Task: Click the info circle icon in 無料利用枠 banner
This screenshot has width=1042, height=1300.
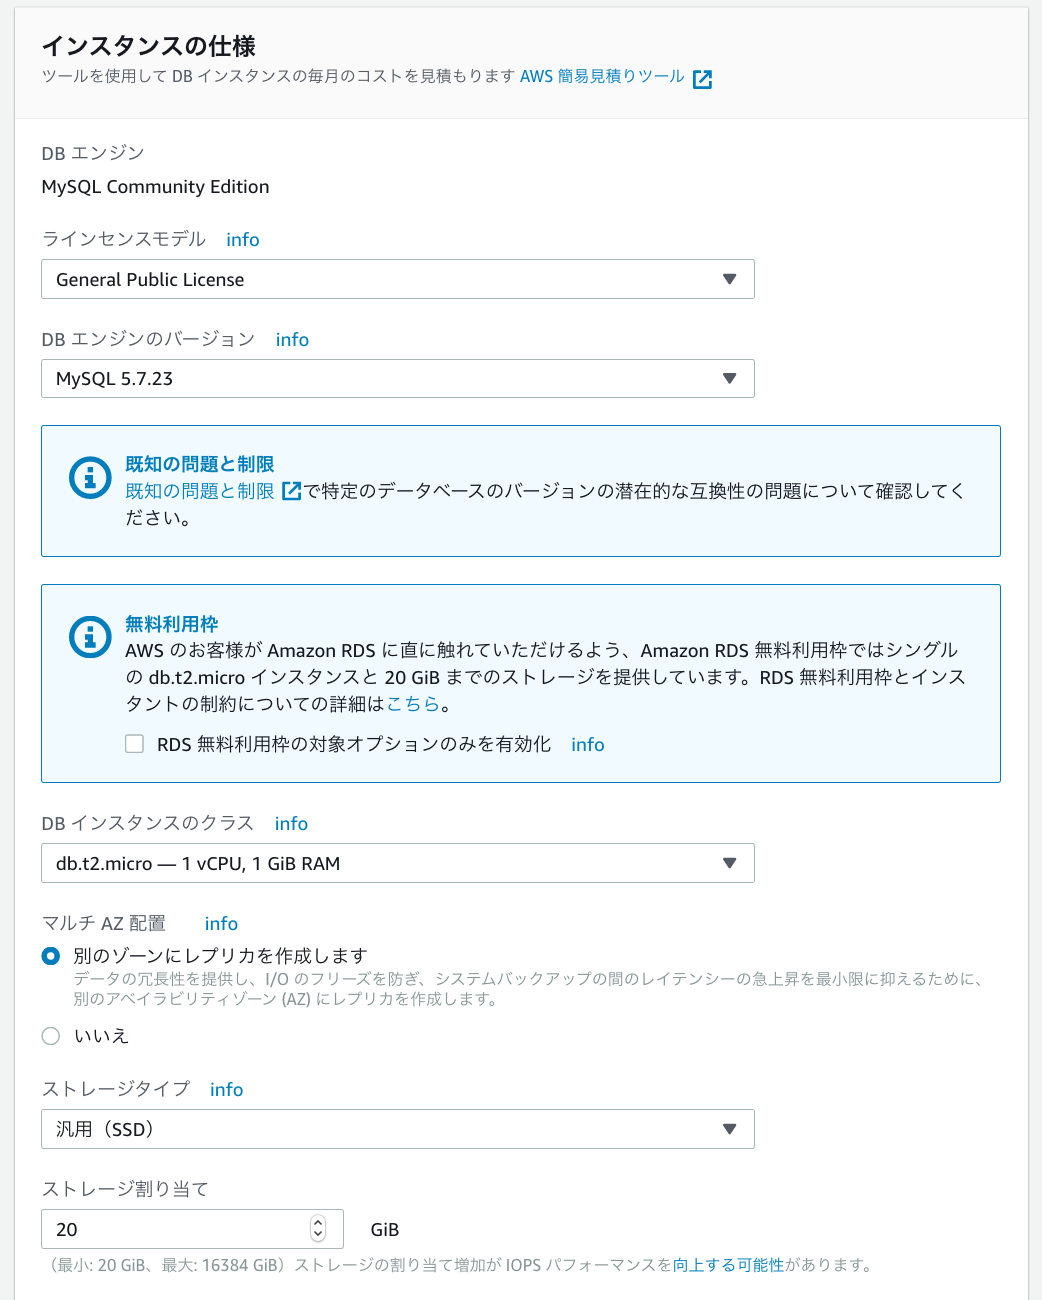Action: (89, 637)
